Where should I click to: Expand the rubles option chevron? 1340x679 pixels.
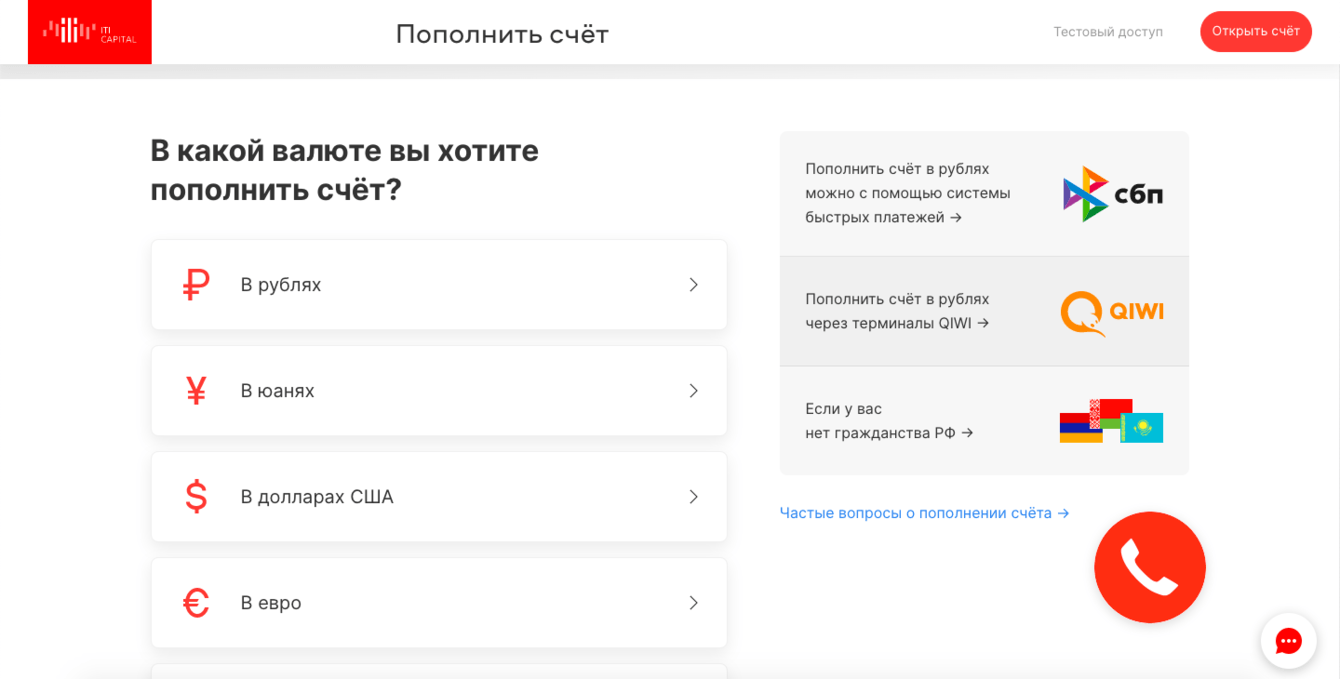coord(693,285)
